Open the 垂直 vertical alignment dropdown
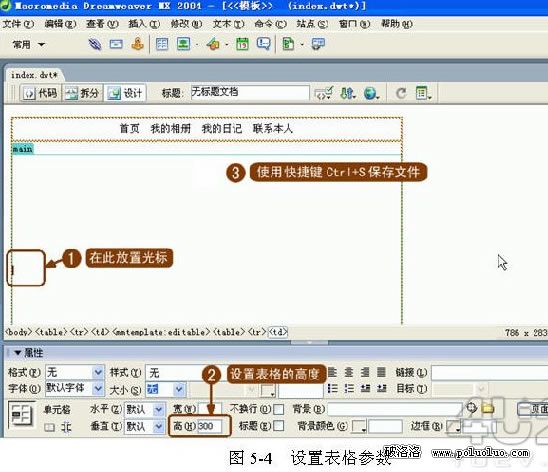The image size is (548, 472). [159, 426]
